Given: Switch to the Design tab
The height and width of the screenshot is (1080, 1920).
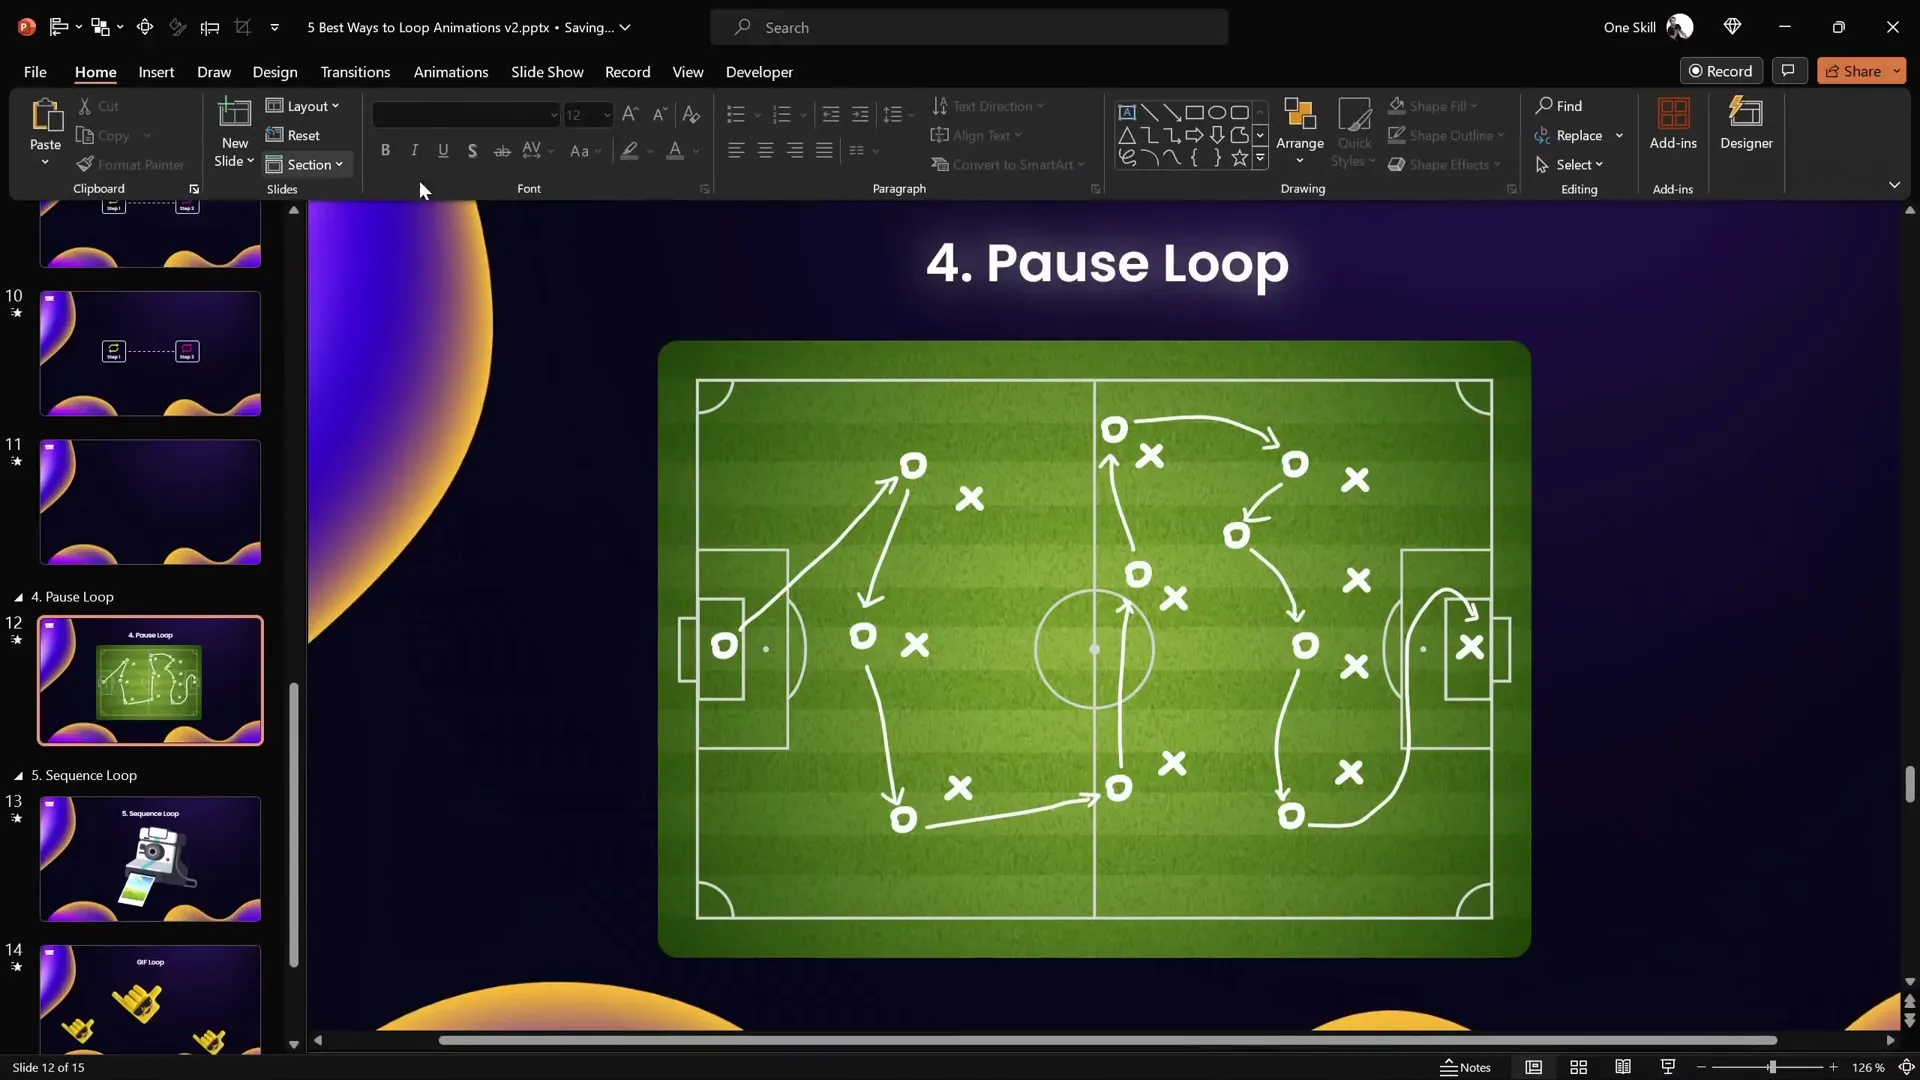Looking at the screenshot, I should point(275,72).
